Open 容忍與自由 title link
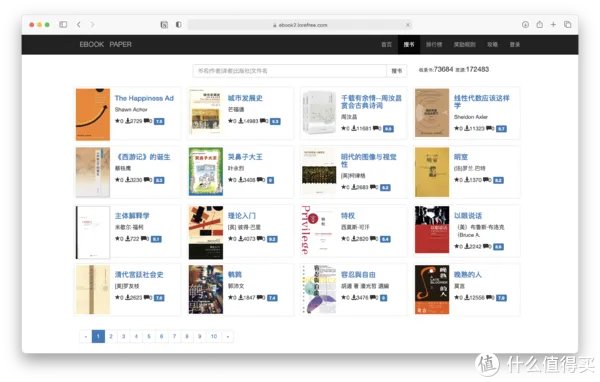 tap(358, 275)
